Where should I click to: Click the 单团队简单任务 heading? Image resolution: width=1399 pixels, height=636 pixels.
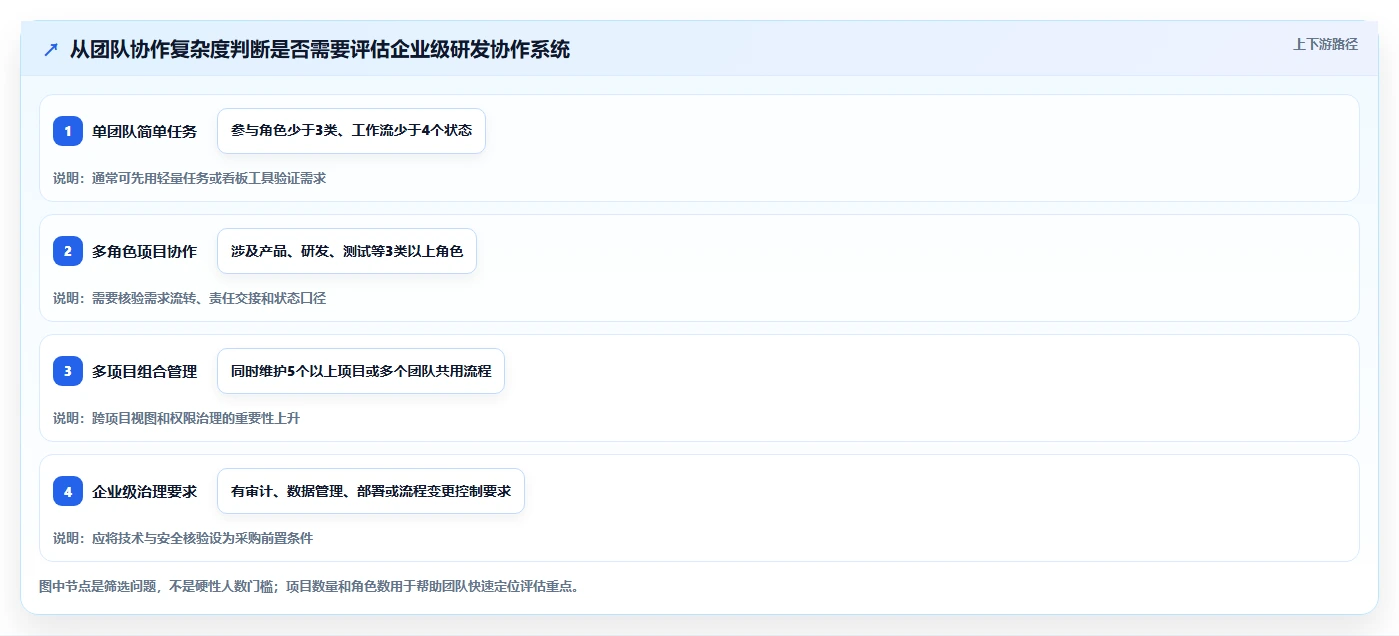[x=144, y=131]
